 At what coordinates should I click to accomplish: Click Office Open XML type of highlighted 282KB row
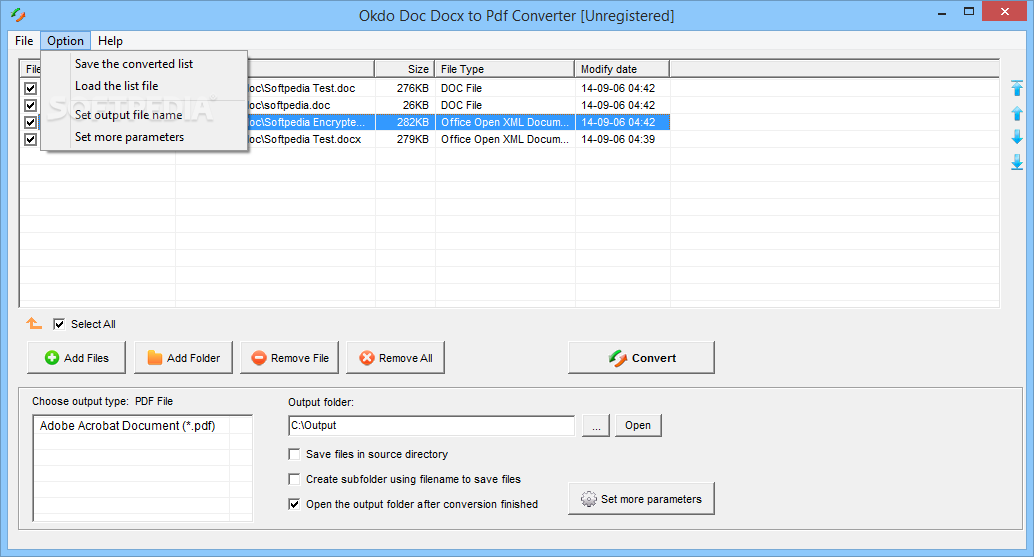pos(504,123)
